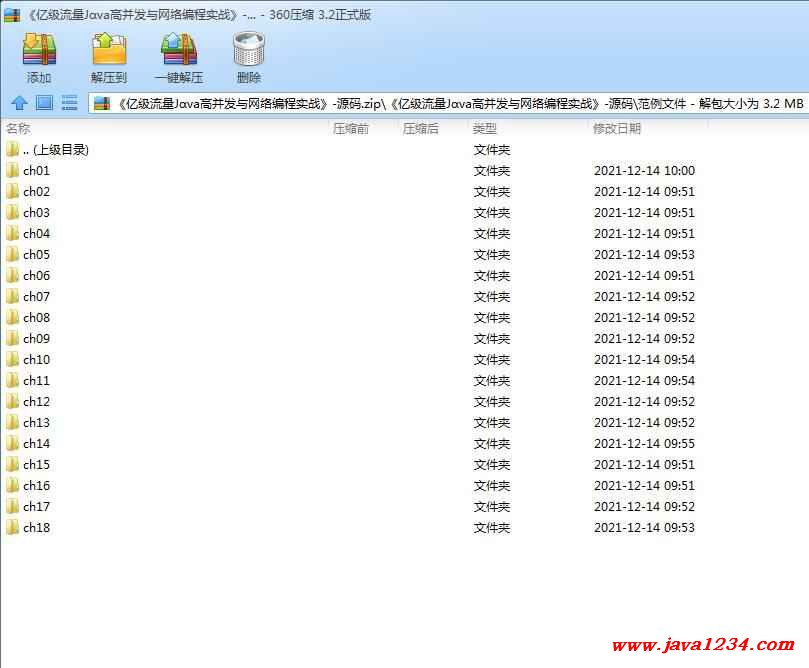809x668 pixels.
Task: Click the 压缩后 column header
Action: (420, 129)
